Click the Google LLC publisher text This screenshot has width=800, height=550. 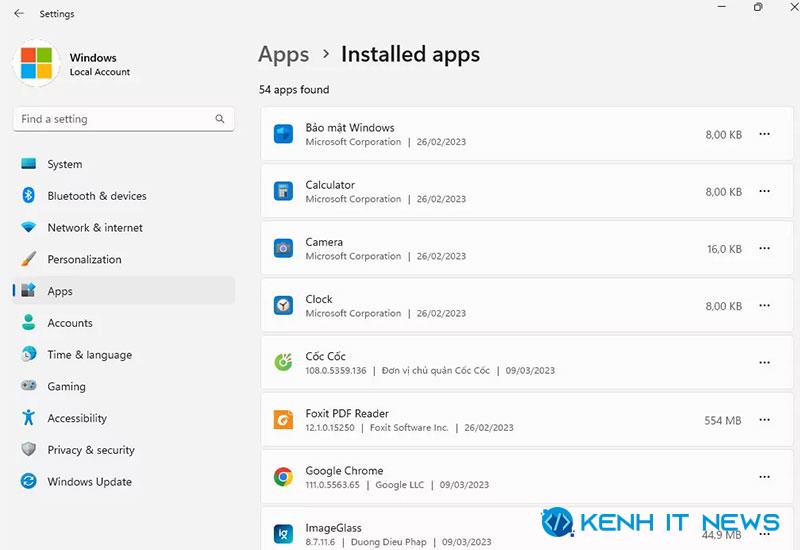[x=399, y=485]
